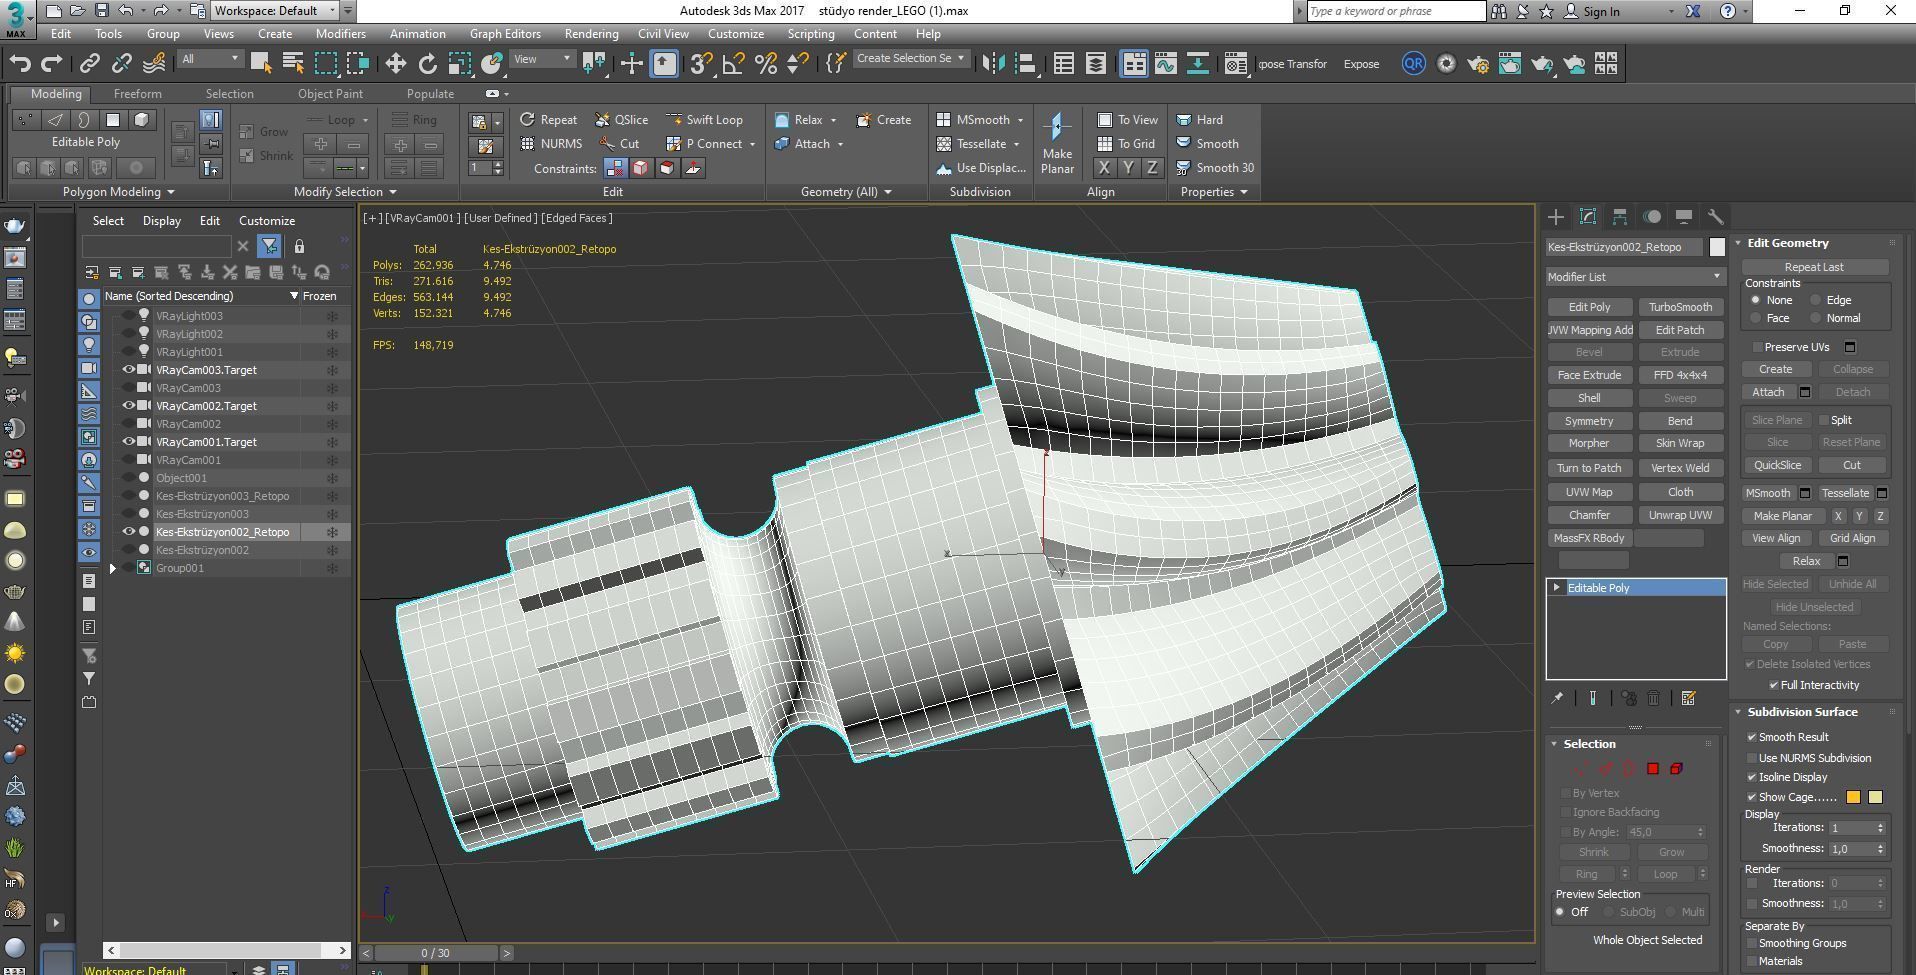Click the object color swatch beside name

(1717, 247)
